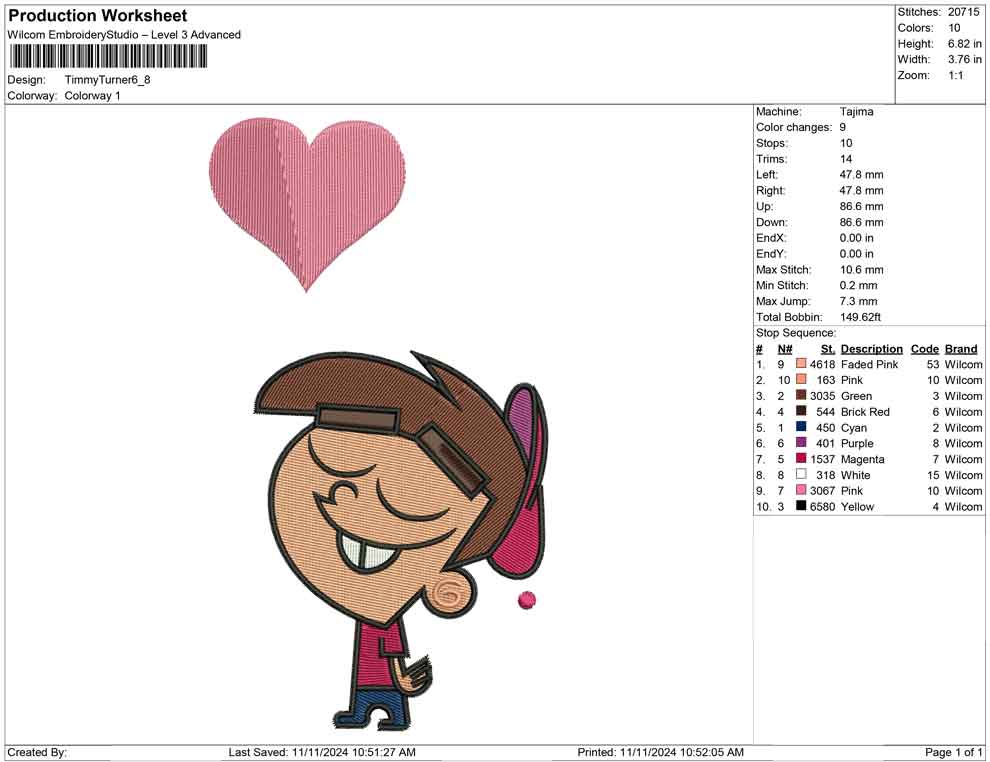This screenshot has height=762, width=990.
Task: Select the TimmyTurner6_8 design name
Action: point(108,80)
